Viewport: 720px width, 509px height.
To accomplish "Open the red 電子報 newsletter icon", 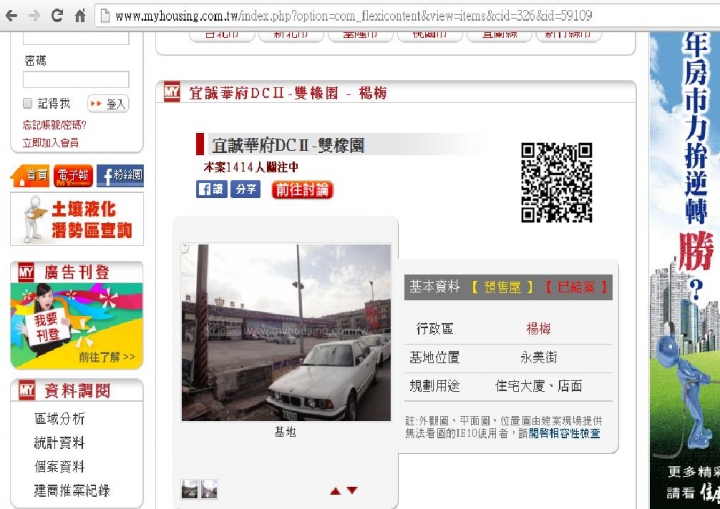I will pyautogui.click(x=73, y=176).
